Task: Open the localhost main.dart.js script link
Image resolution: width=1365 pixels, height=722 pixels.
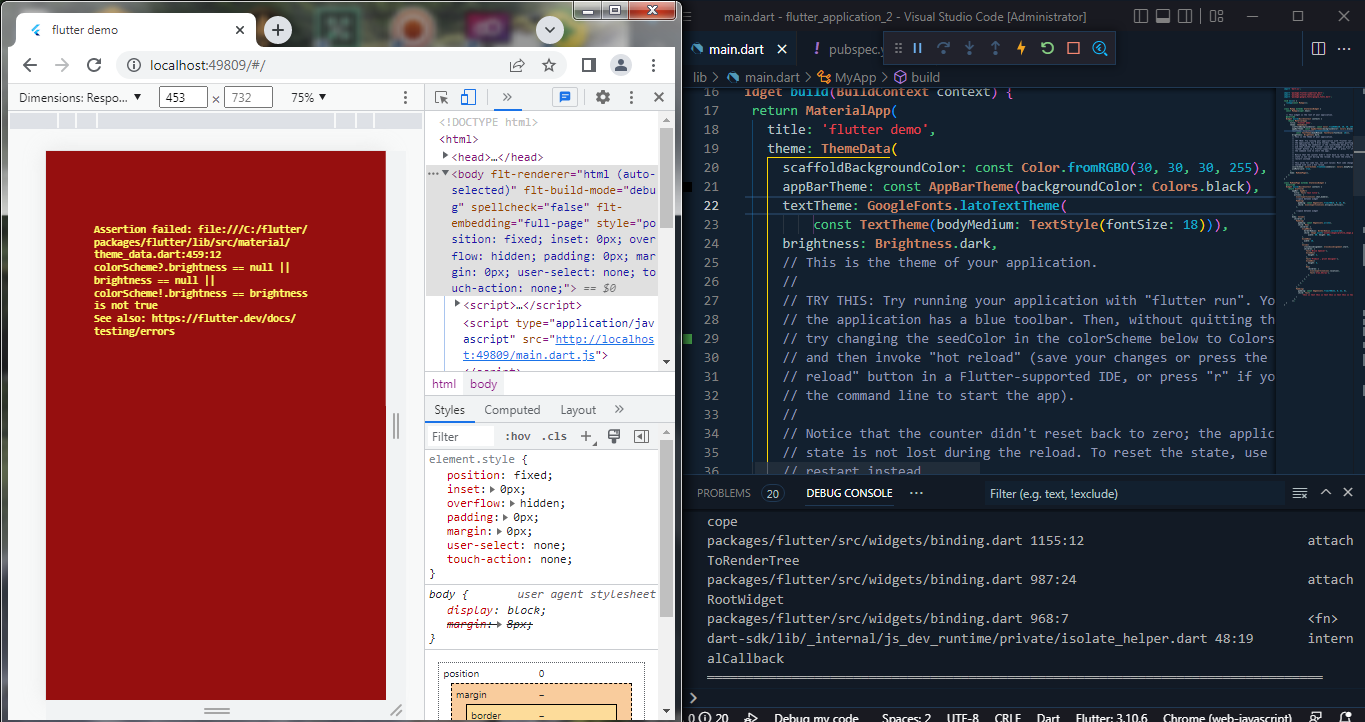Action: [x=559, y=347]
